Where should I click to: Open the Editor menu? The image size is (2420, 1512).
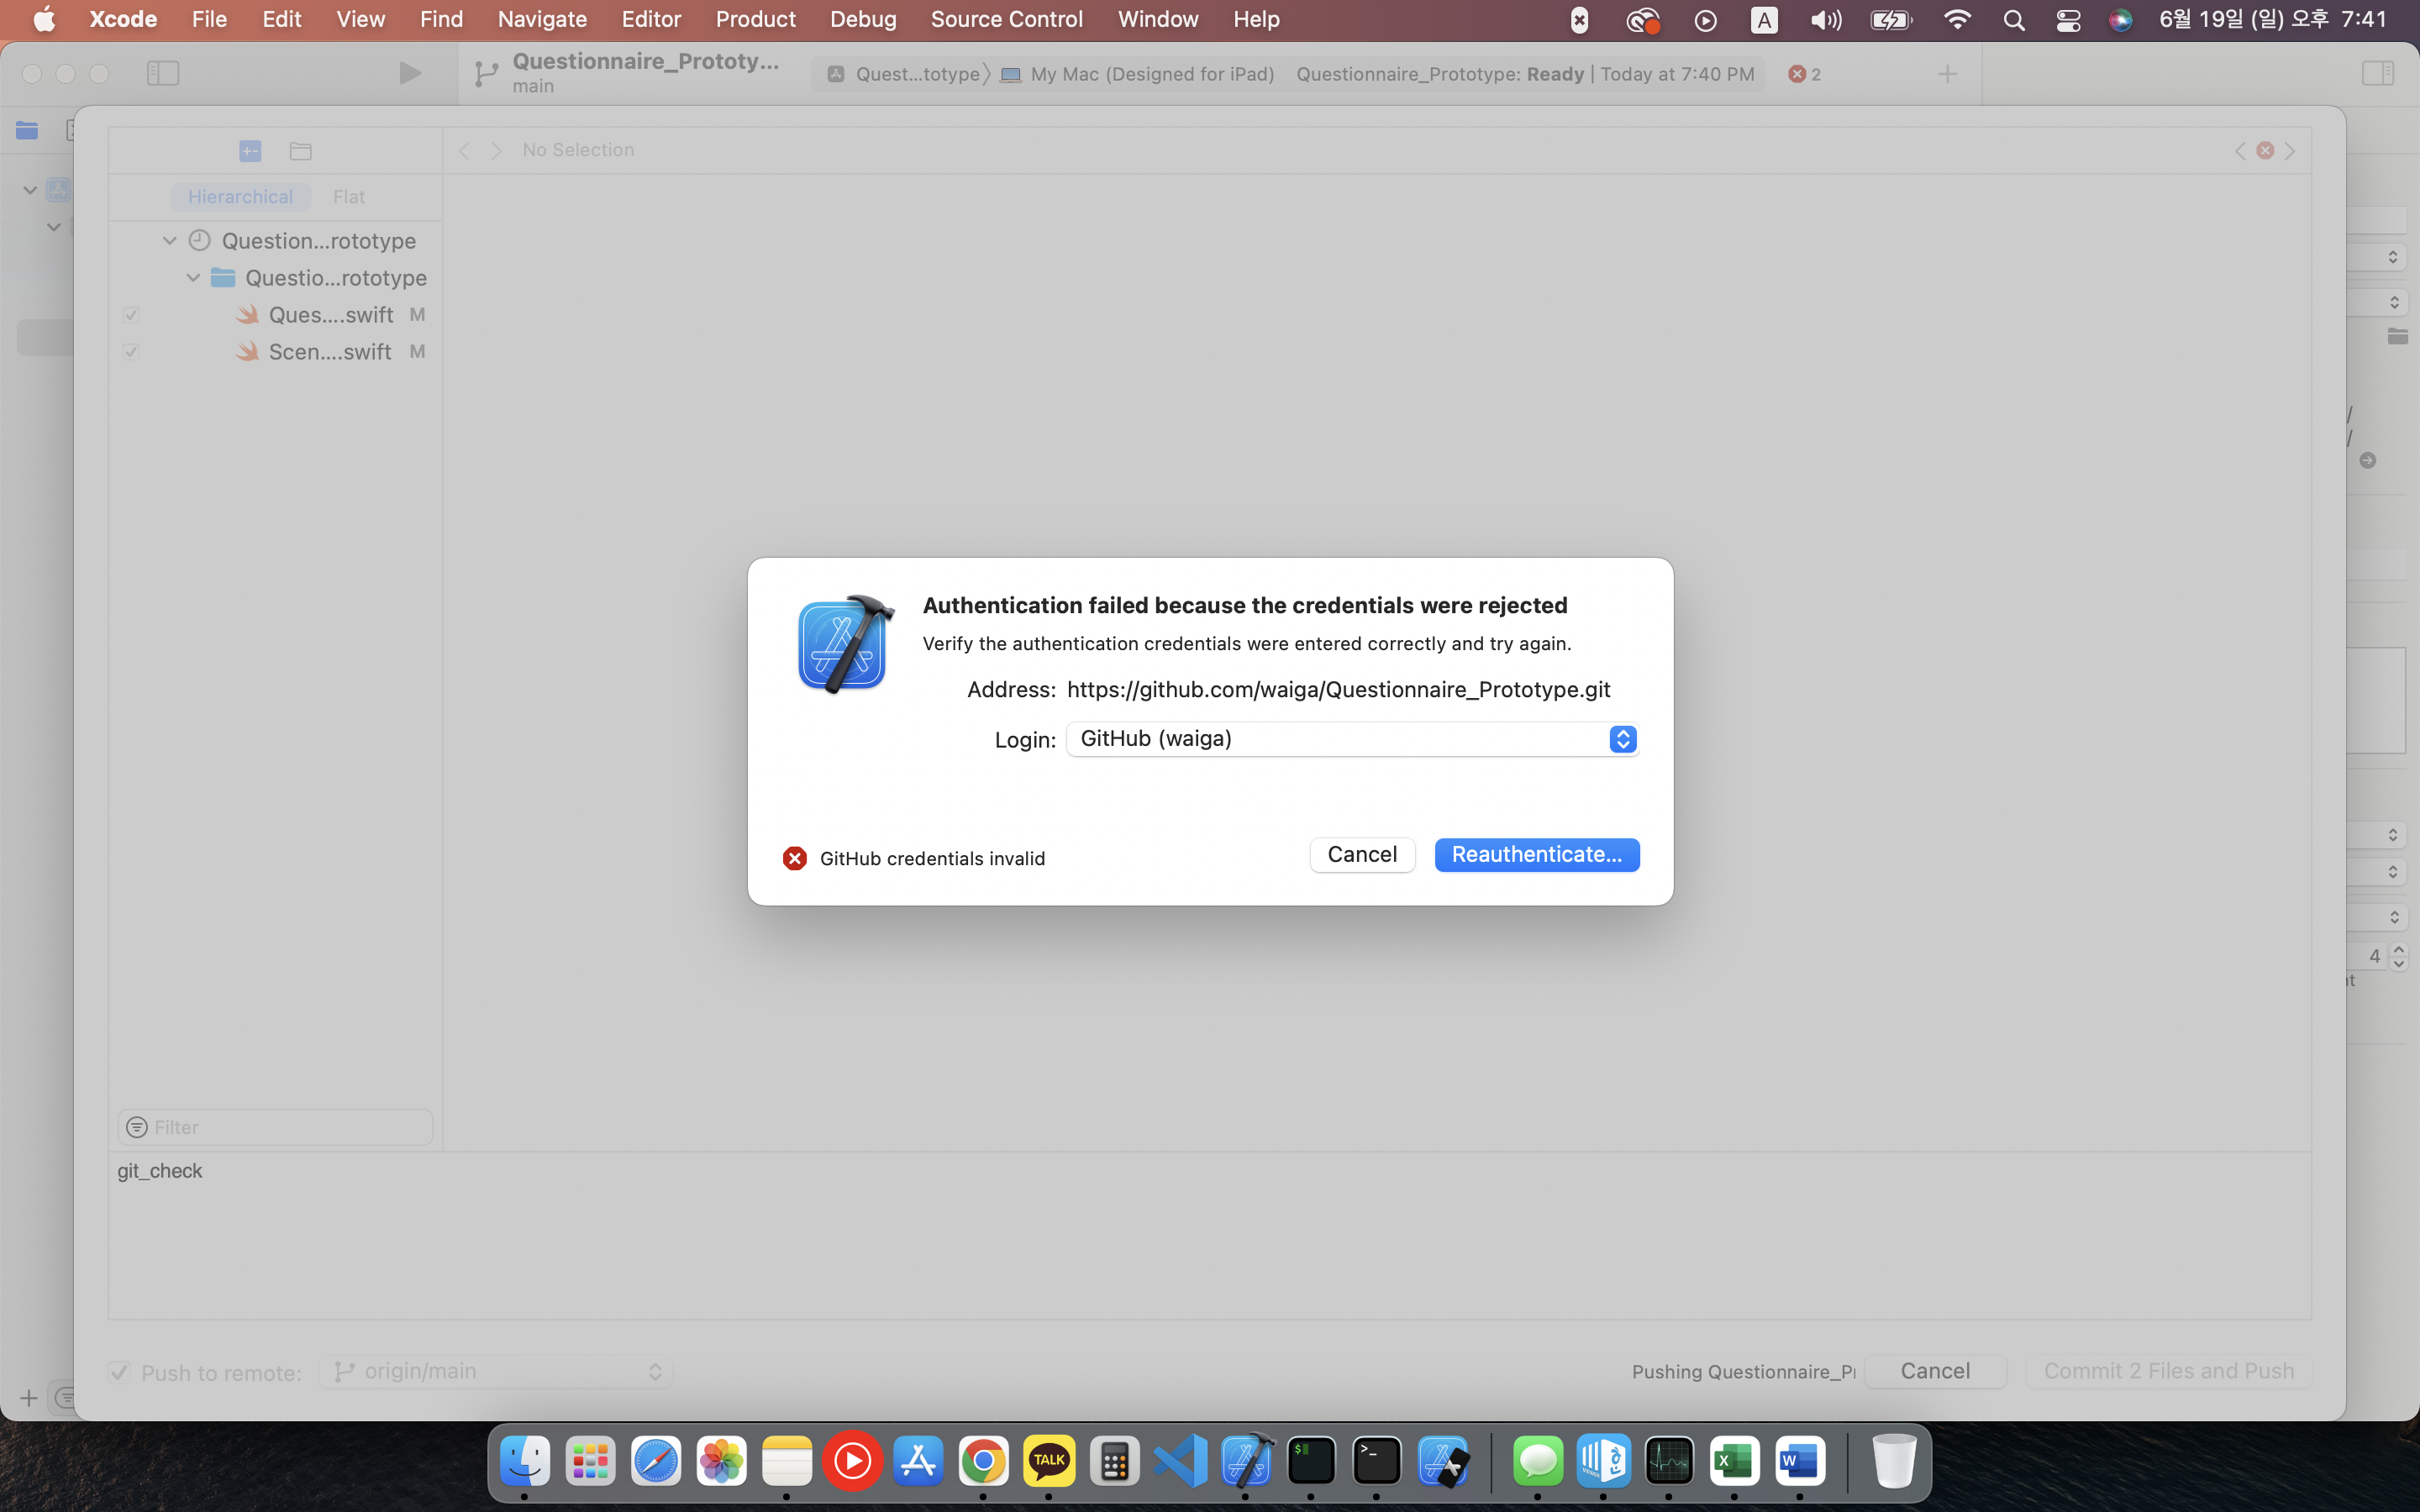pyautogui.click(x=651, y=19)
